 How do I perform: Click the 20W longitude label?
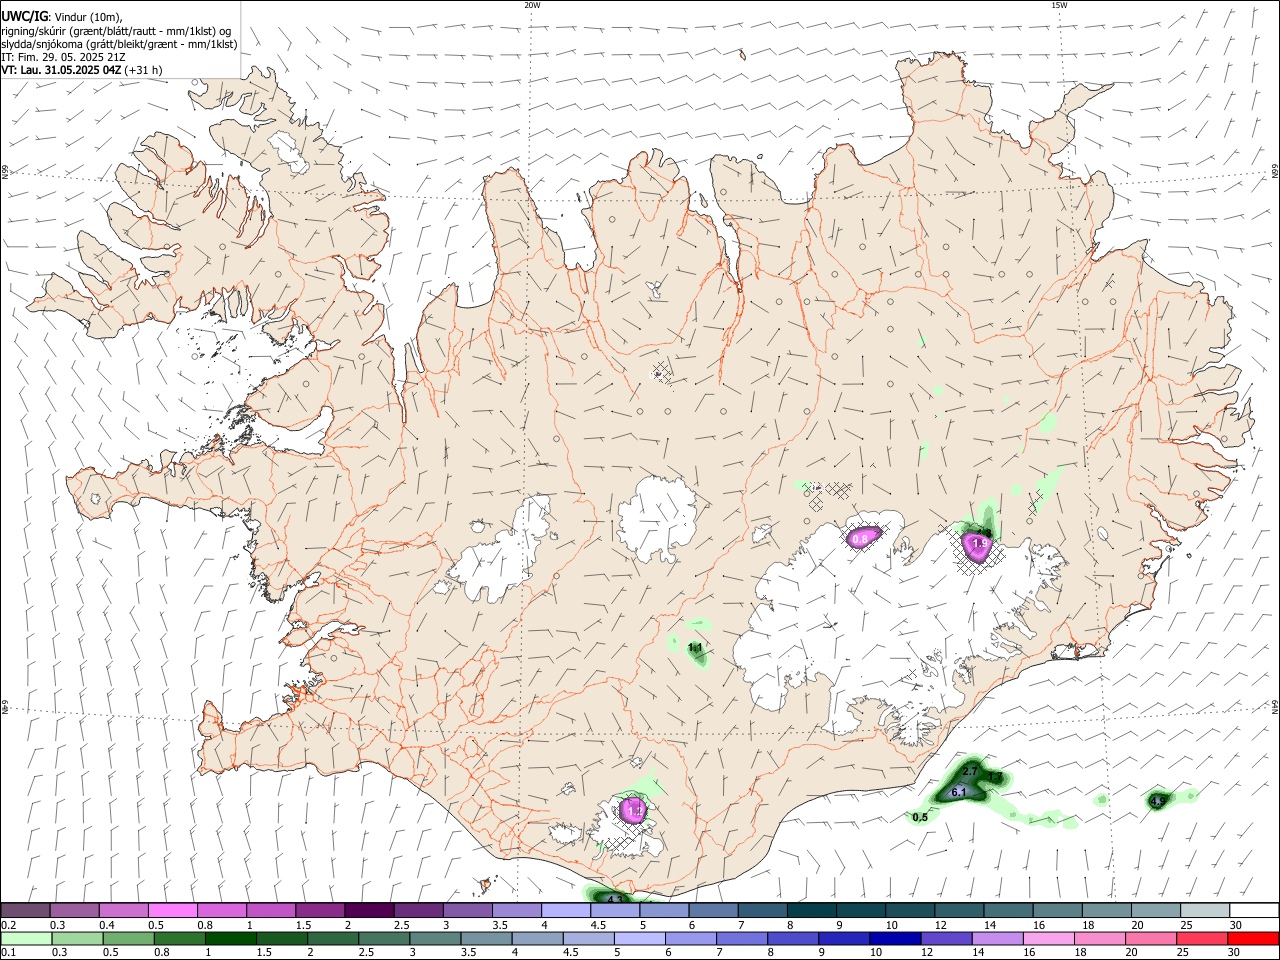[x=532, y=5]
